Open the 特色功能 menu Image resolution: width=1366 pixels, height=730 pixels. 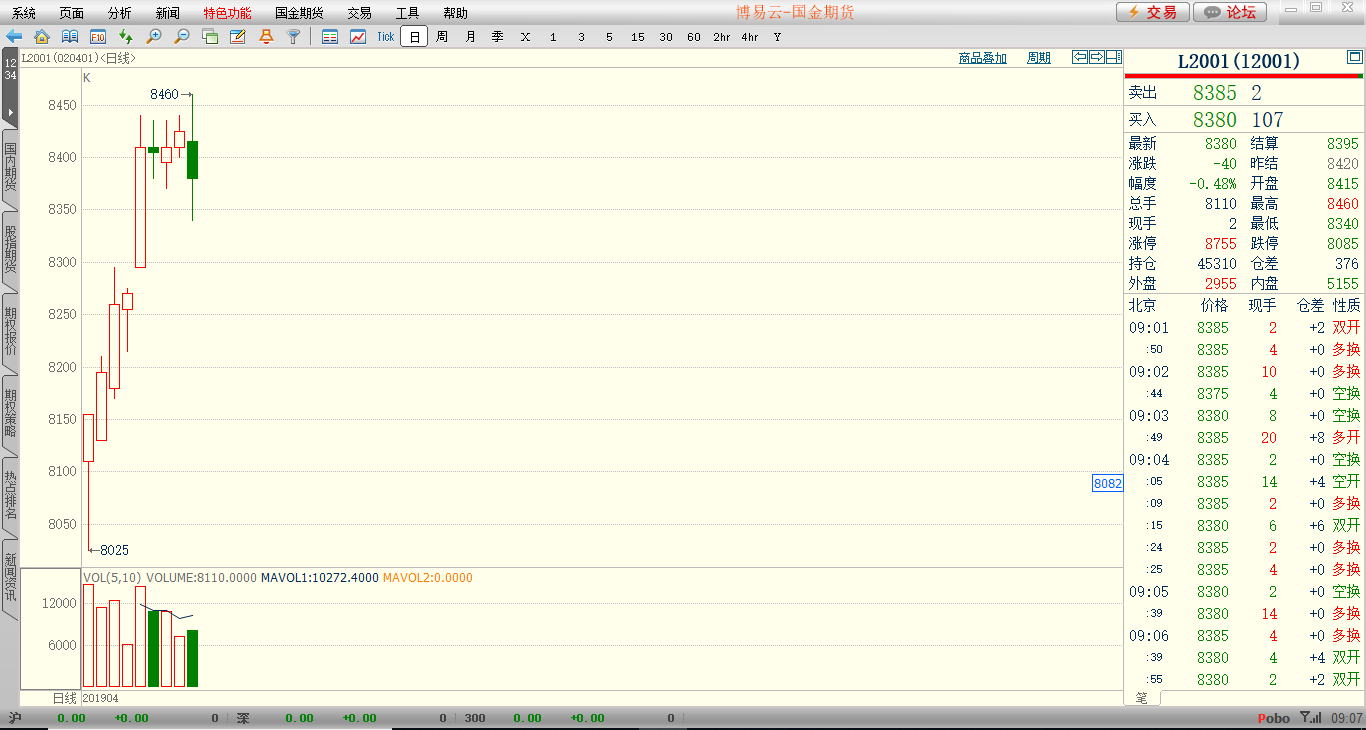227,13
